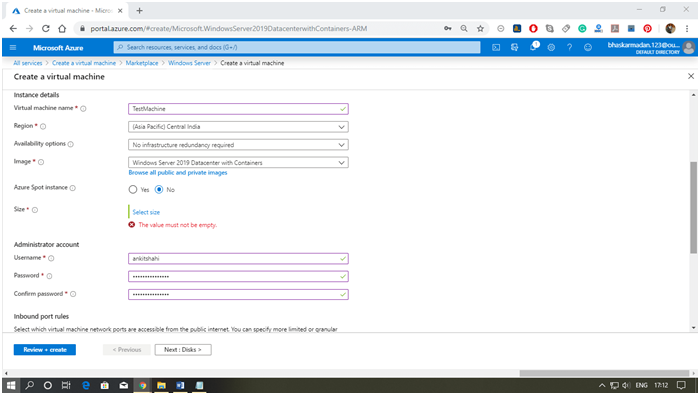Viewport: 700px width, 395px height.
Task: Close the Create a virtual machine blade
Action: [x=691, y=76]
